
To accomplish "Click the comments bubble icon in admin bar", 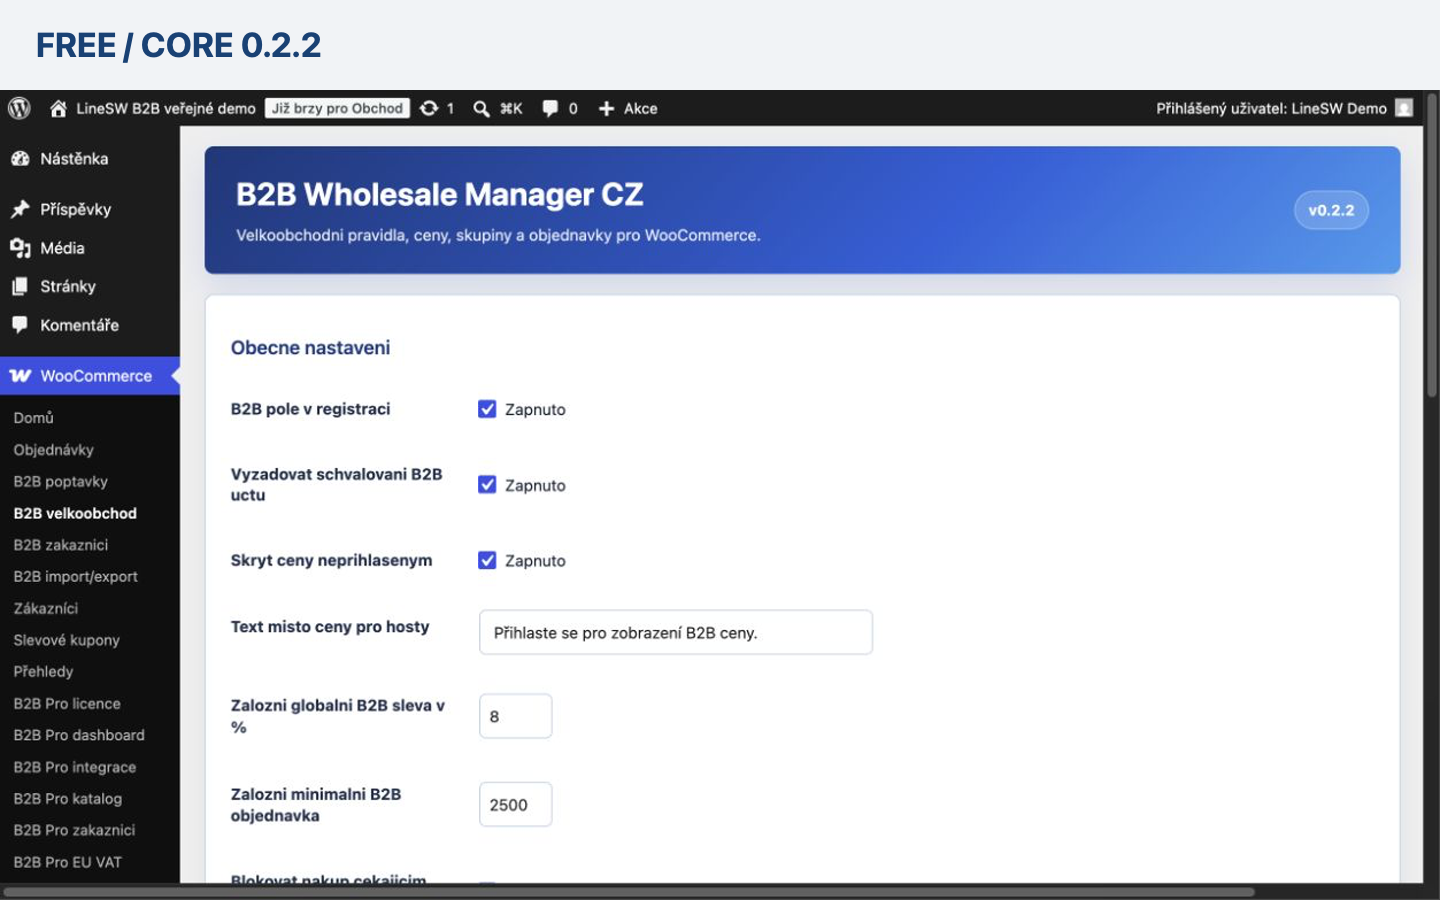I will tap(550, 108).
